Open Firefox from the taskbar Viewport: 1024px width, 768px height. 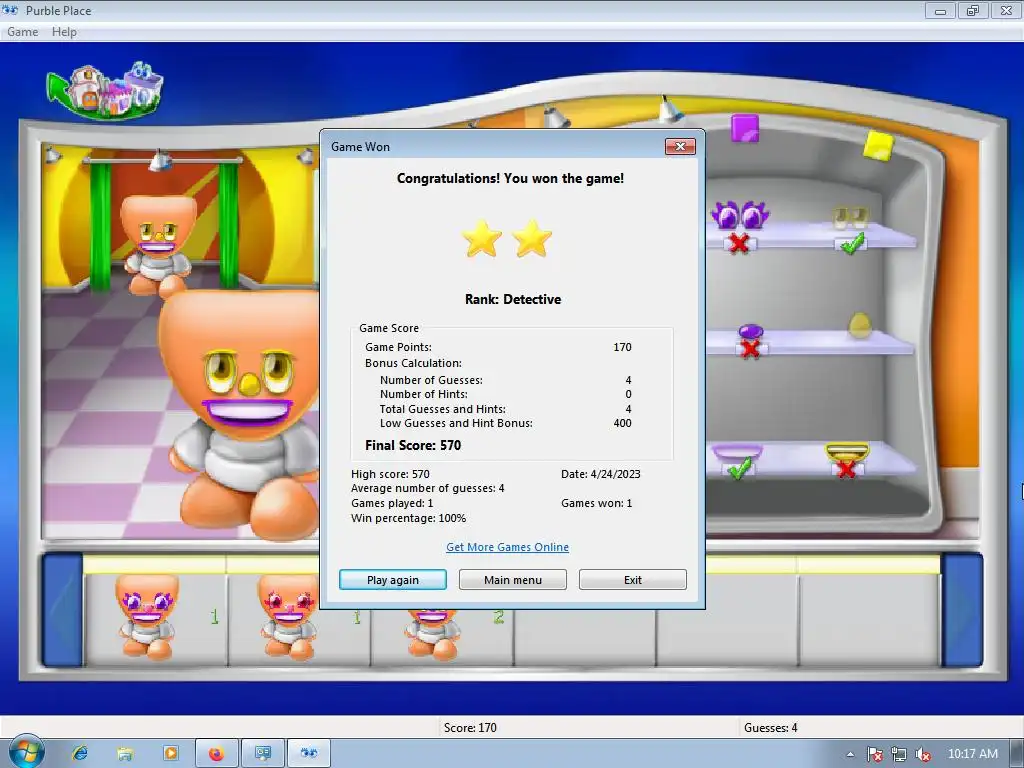pos(217,753)
